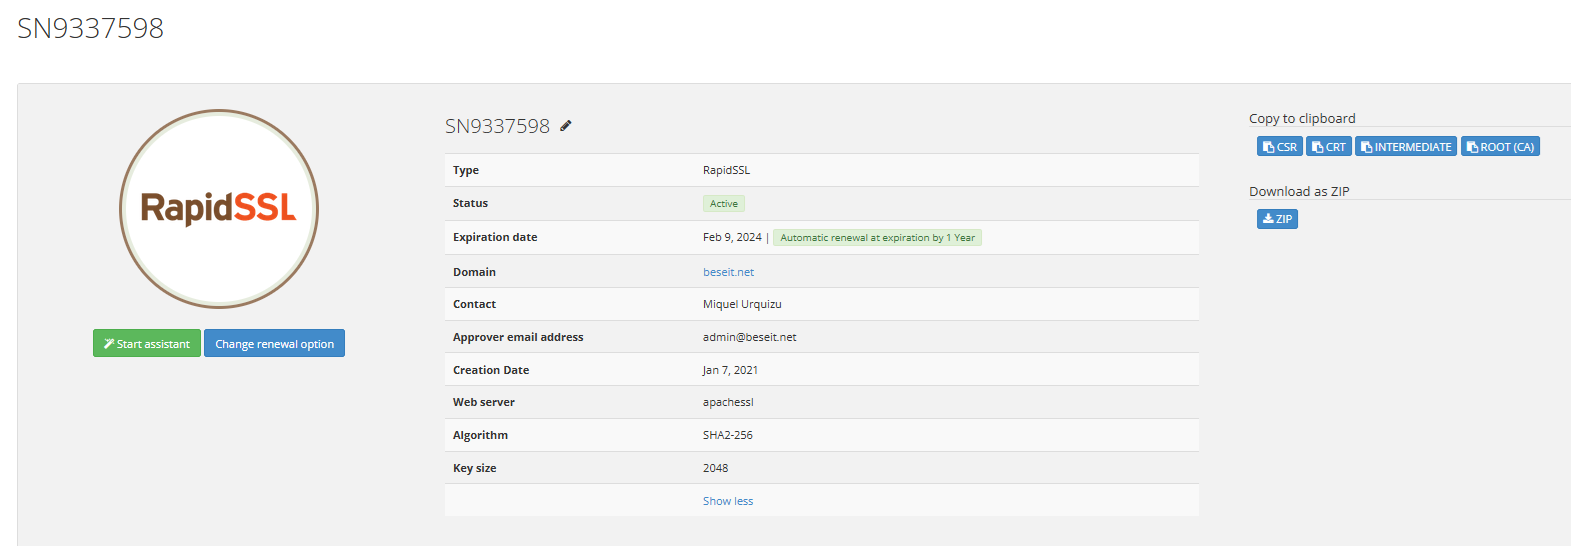Copy the ROOT (CA) certificate
Screen dimensions: 1571x546
[x=1499, y=147]
